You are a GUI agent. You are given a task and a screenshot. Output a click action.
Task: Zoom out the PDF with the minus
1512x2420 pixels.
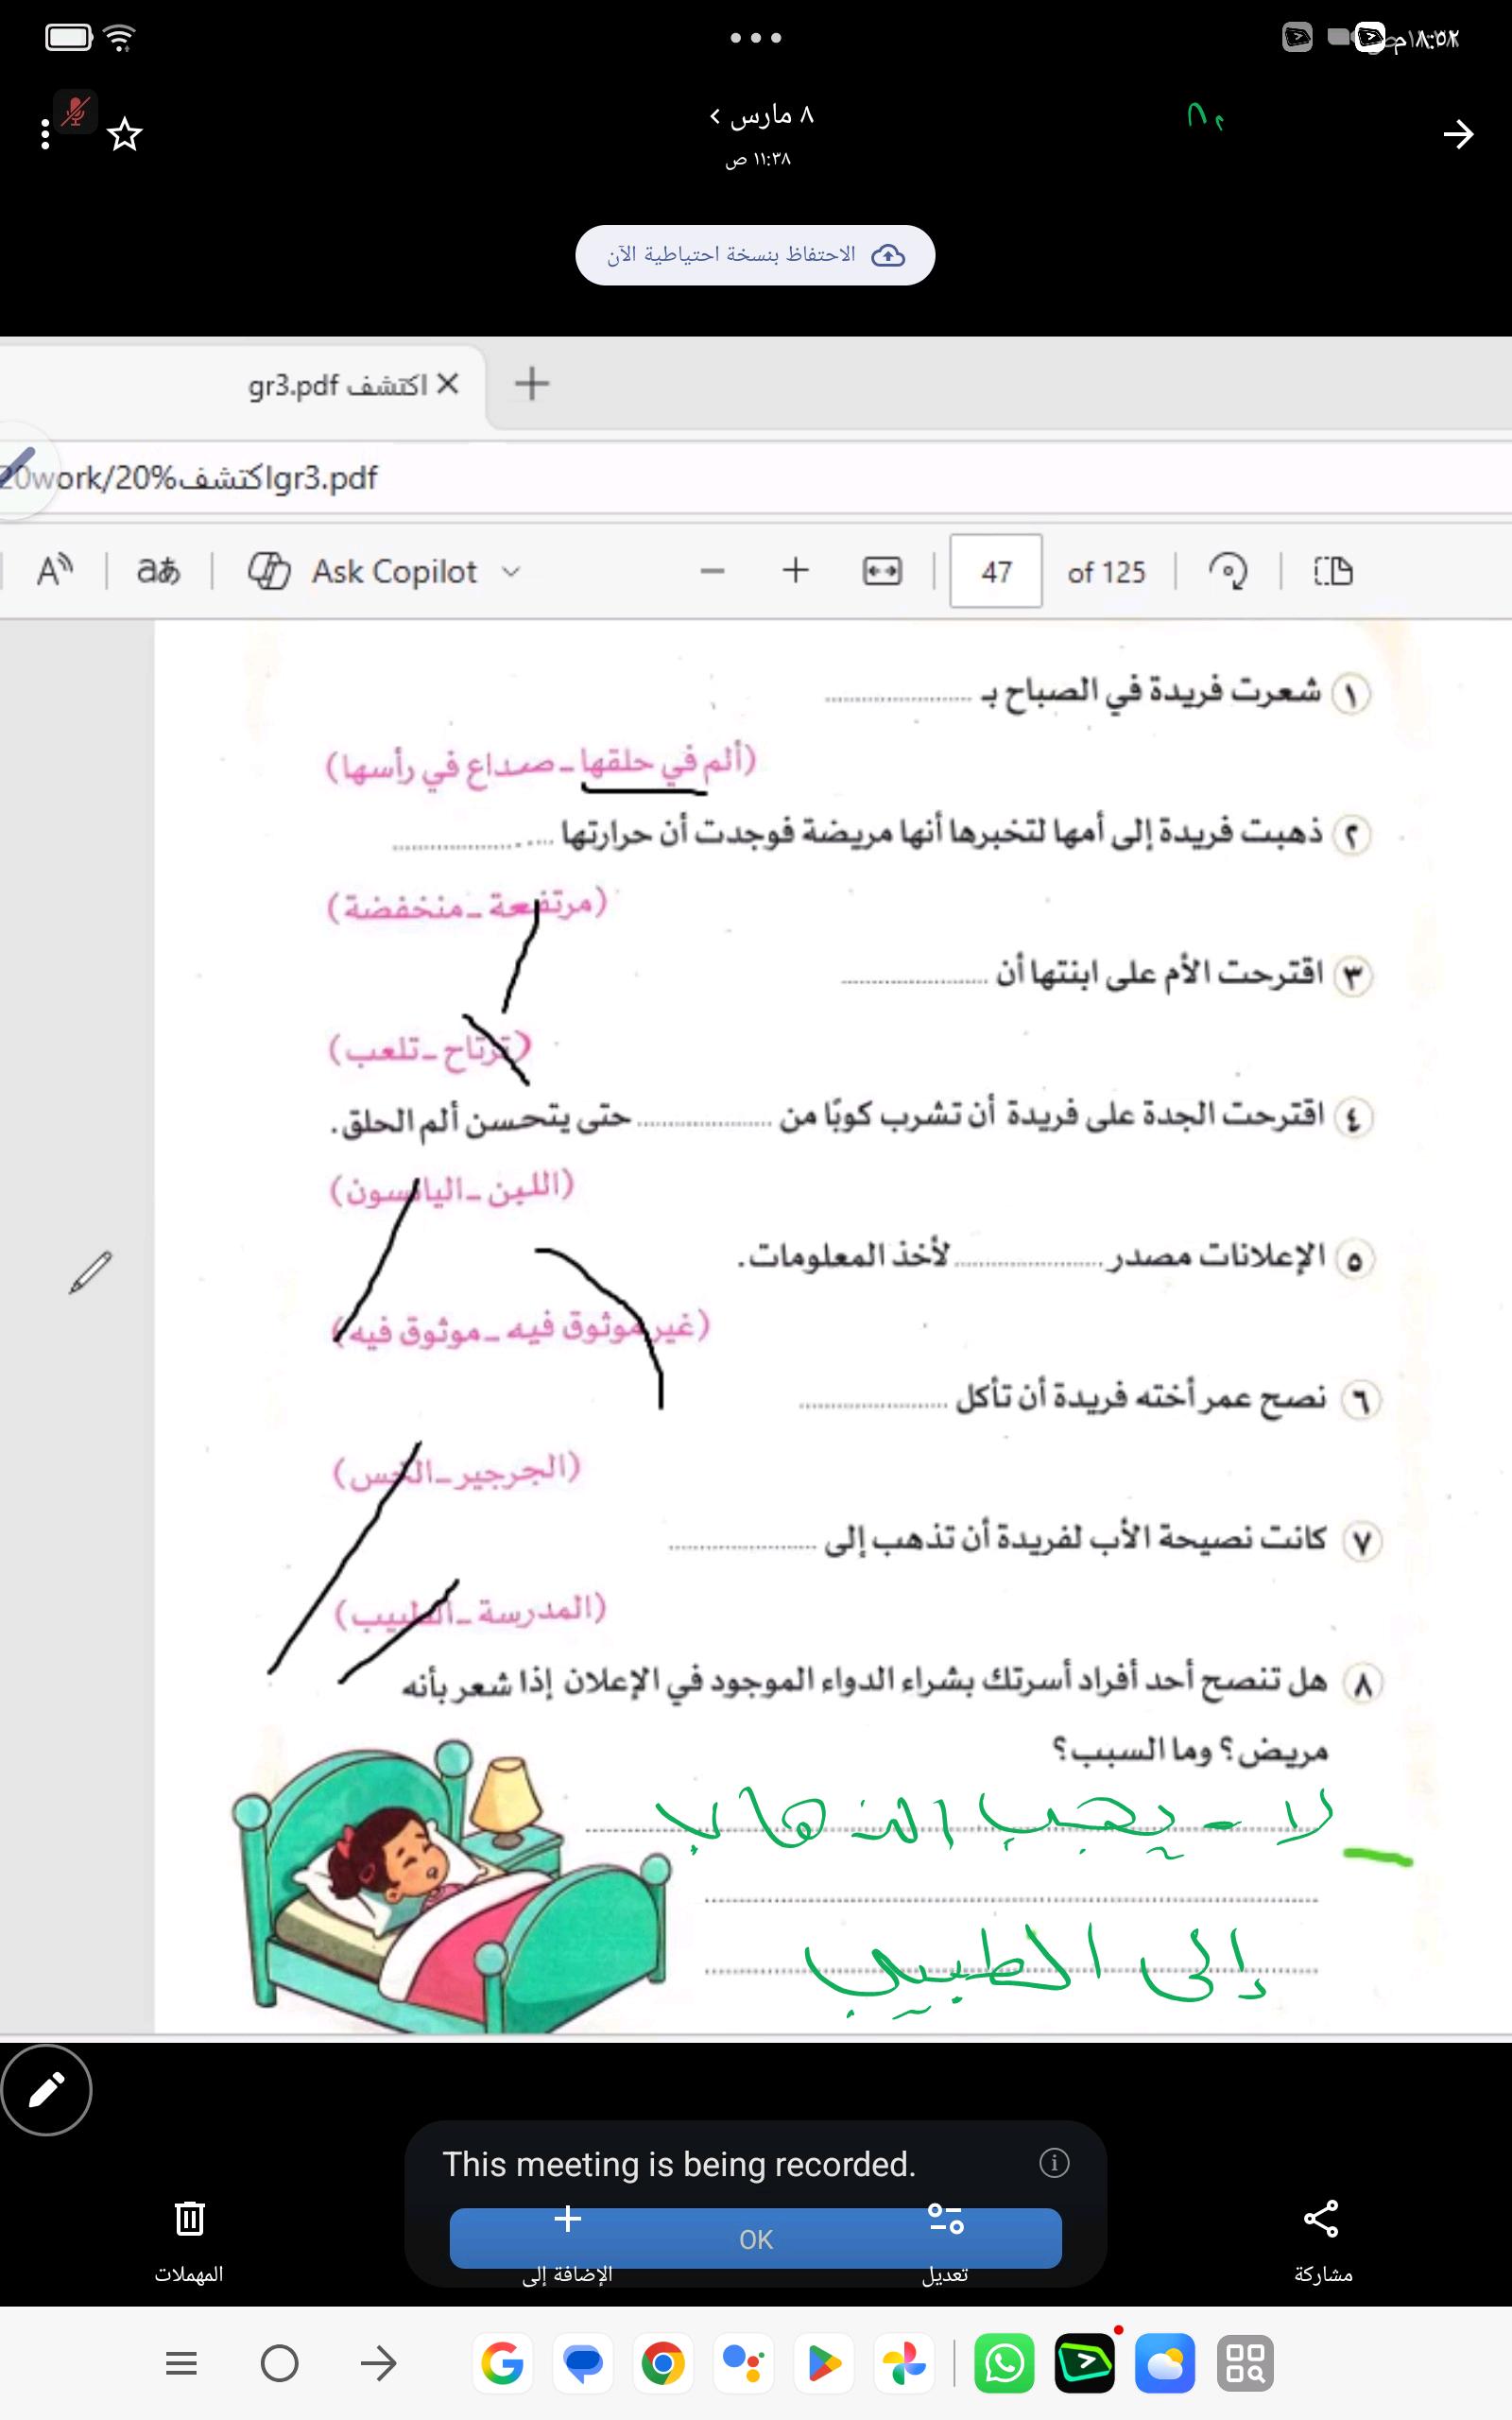pos(712,572)
